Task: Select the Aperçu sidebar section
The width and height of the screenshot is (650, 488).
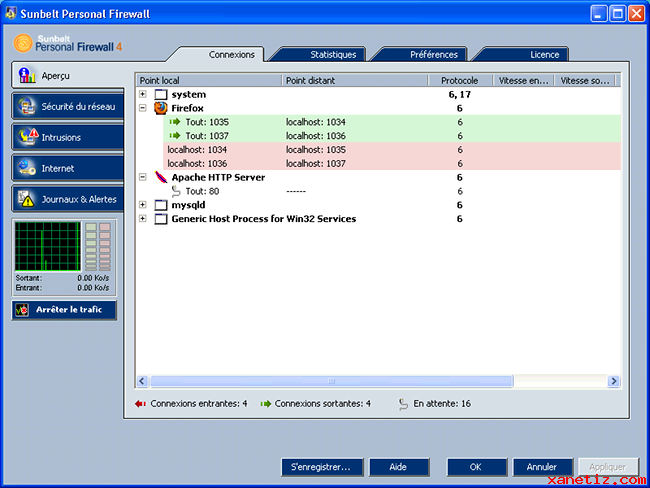Action: 68,75
